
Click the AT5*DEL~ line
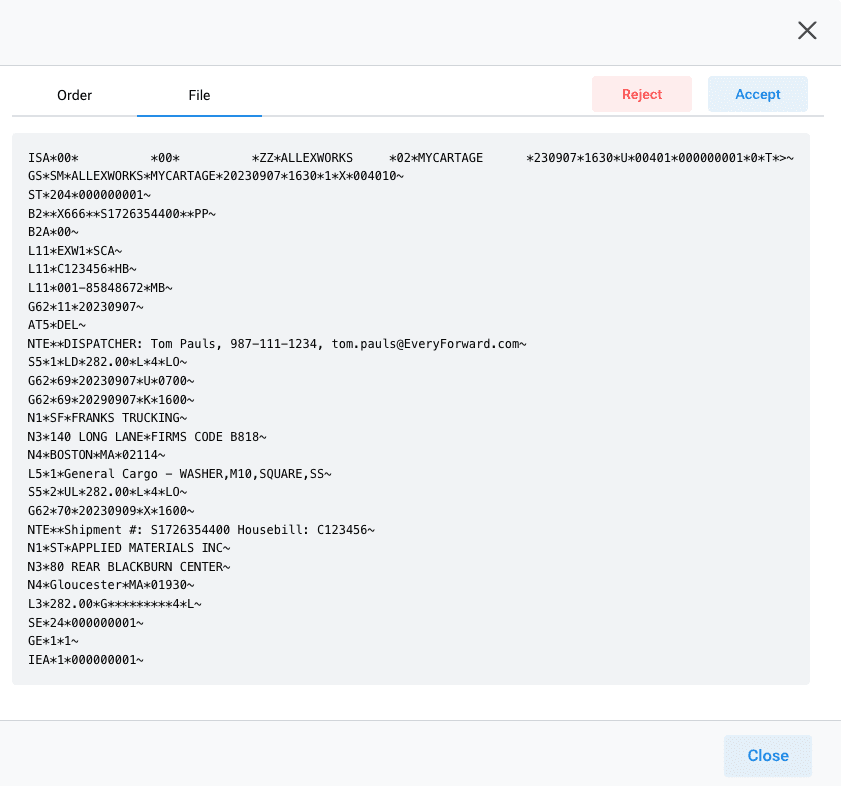(57, 325)
